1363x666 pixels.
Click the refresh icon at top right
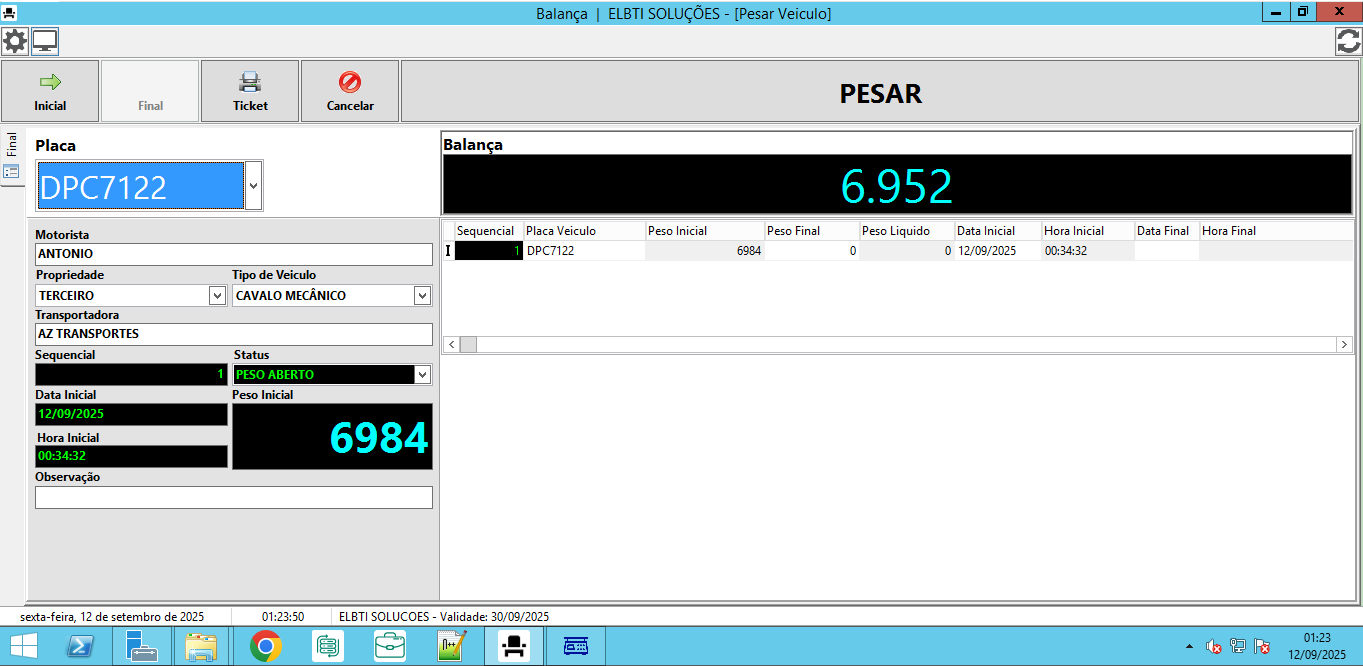pyautogui.click(x=1348, y=41)
